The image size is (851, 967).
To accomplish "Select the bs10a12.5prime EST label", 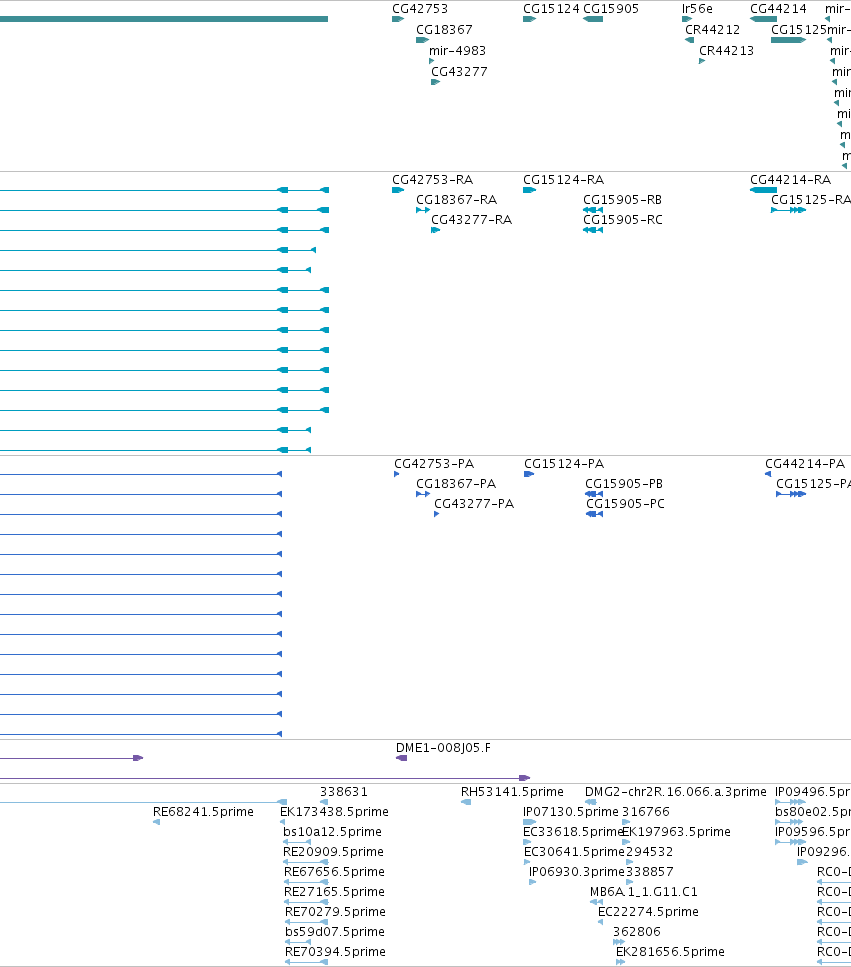I will (332, 833).
